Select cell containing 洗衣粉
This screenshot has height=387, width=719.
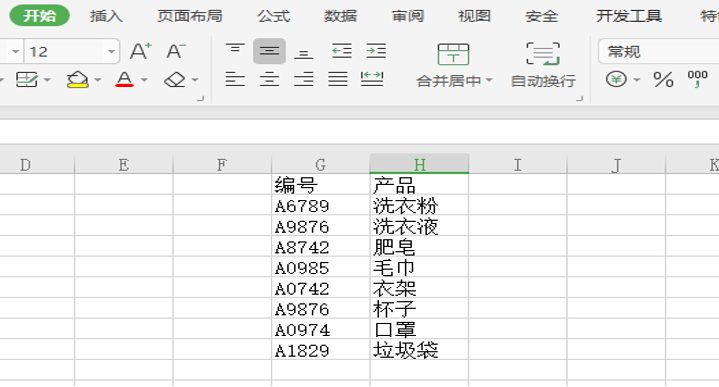pyautogui.click(x=419, y=206)
